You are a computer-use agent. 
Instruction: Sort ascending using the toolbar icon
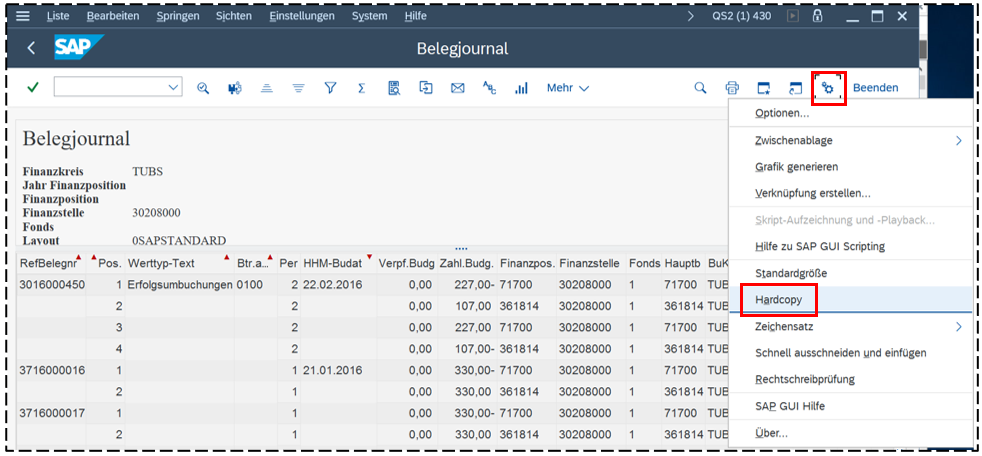[266, 88]
